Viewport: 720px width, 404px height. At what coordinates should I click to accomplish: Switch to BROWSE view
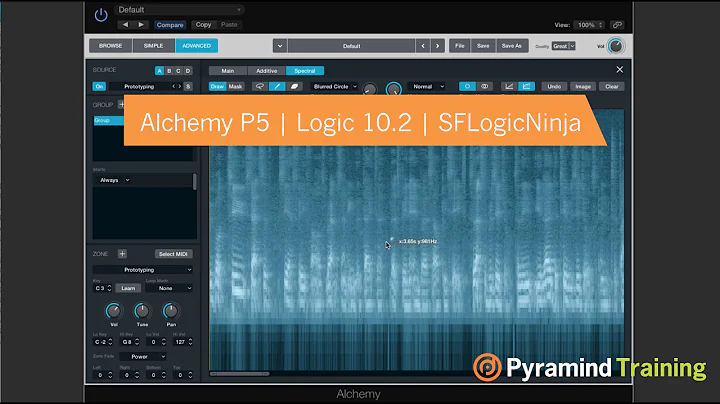click(110, 46)
